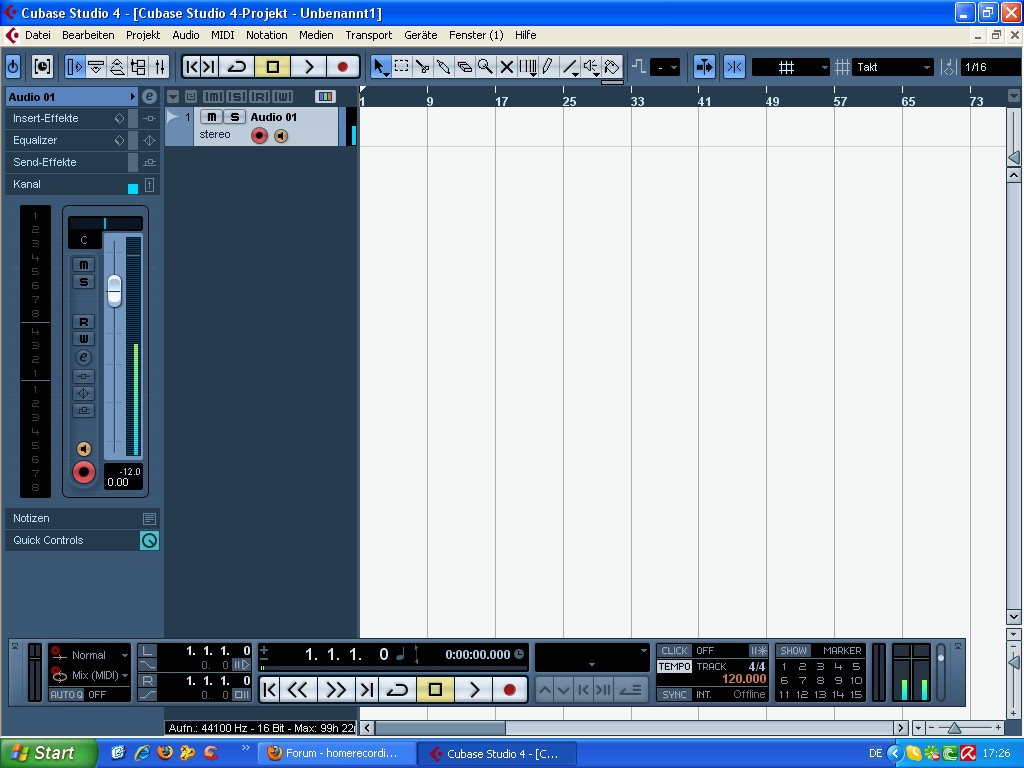Toggle Snap on/off in toolbar
The height and width of the screenshot is (768, 1024).
(734, 67)
